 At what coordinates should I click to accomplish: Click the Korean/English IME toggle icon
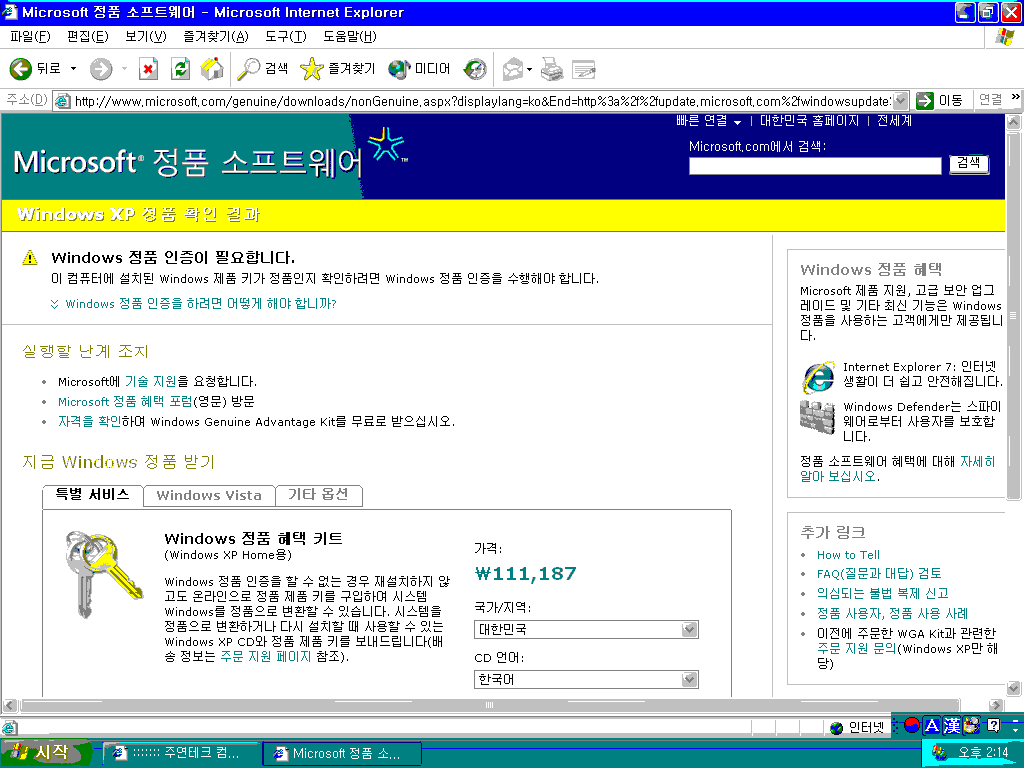(912, 725)
